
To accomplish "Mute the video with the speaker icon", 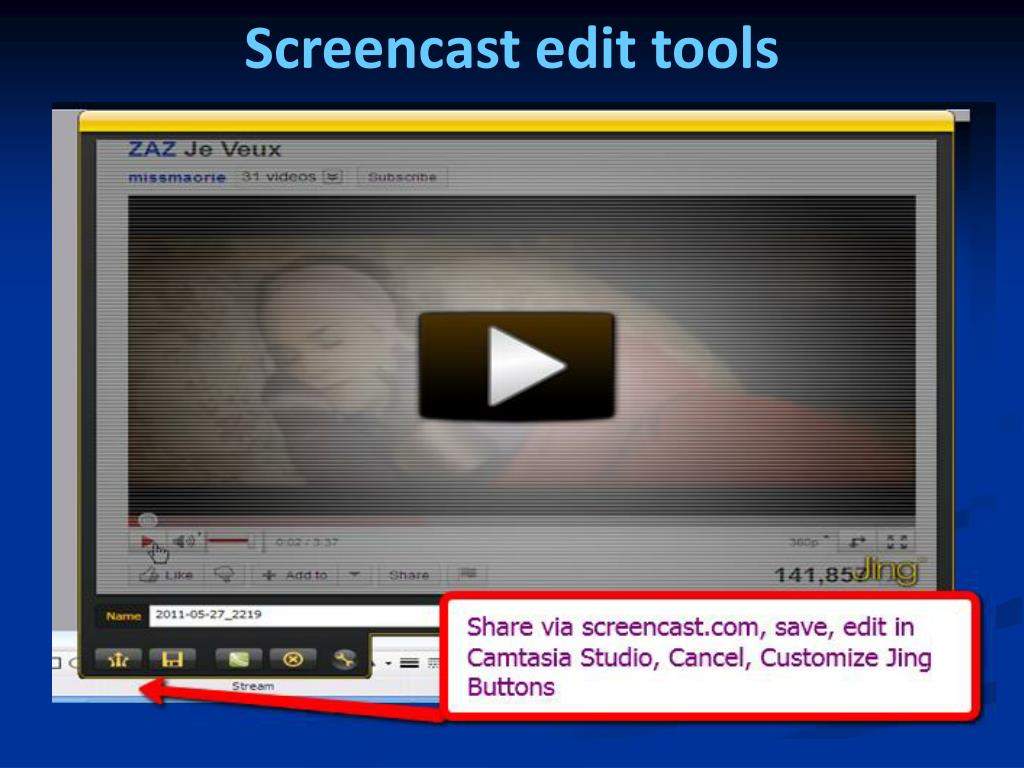I will coord(185,541).
